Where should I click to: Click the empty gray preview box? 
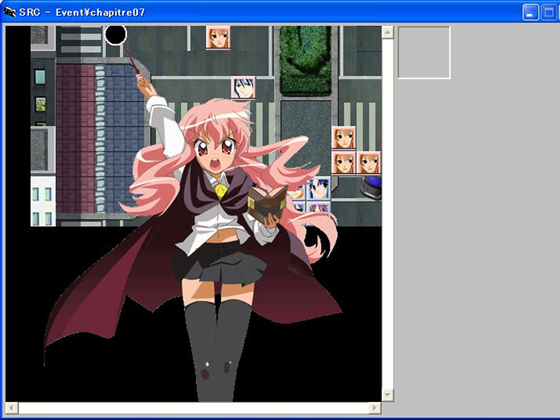pos(424,52)
